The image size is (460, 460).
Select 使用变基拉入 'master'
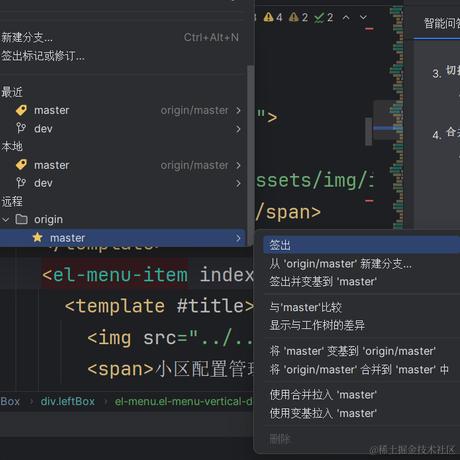pos(362,413)
